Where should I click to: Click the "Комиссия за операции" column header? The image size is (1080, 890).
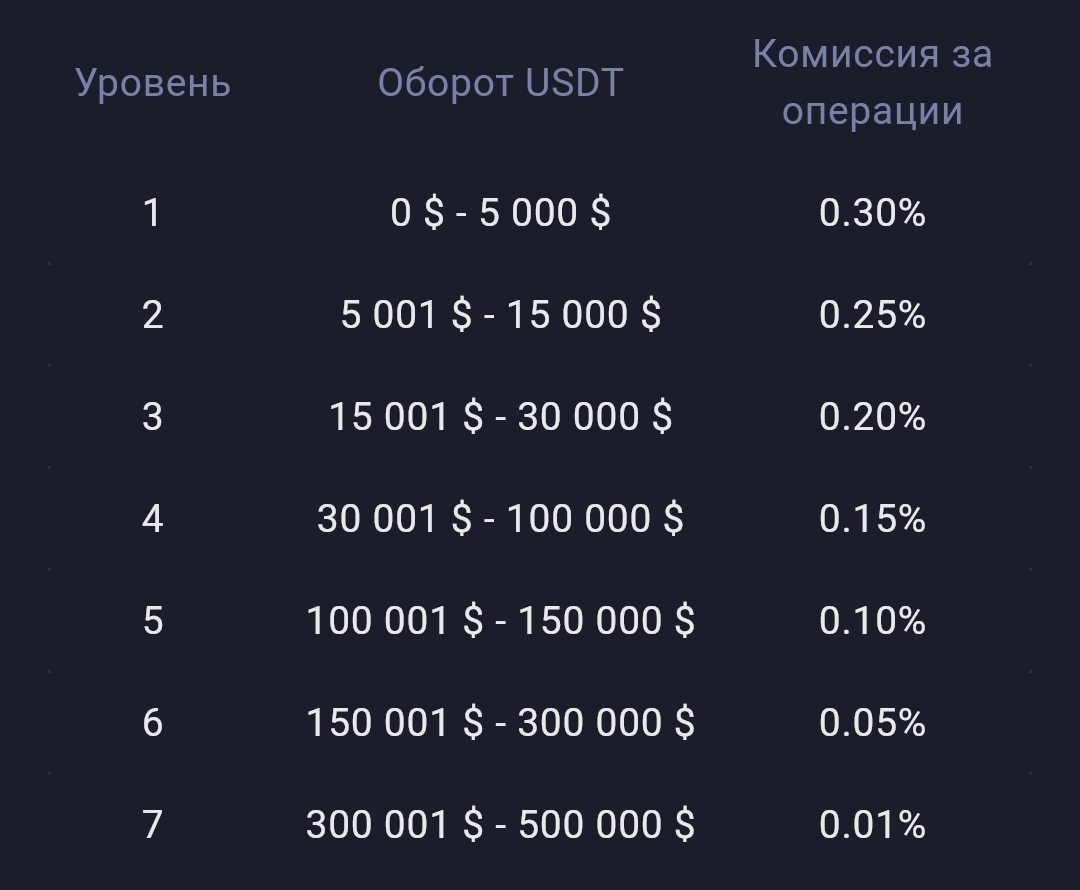click(872, 82)
